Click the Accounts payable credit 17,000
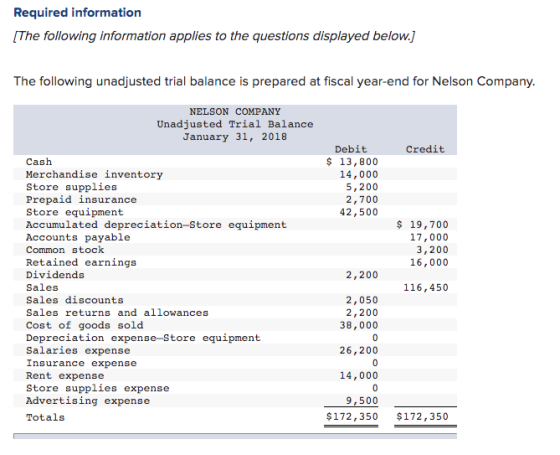Screen dimensions: 560x455 coord(429,237)
